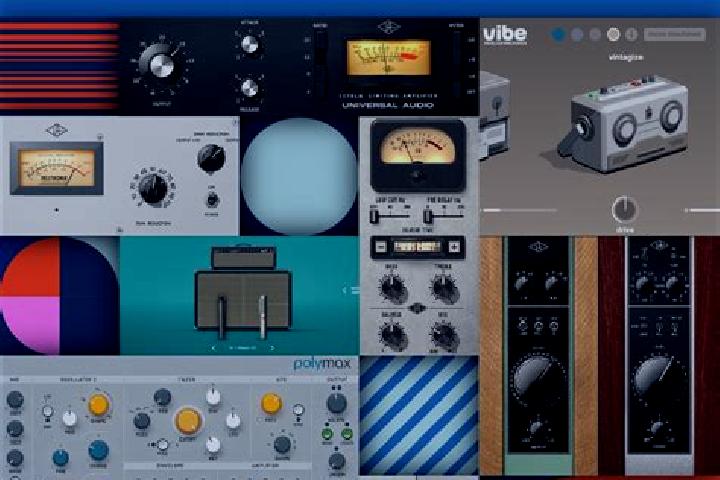The image size is (720, 480).
Task: Select the bright blue circle in the vibe header
Action: coord(558,34)
